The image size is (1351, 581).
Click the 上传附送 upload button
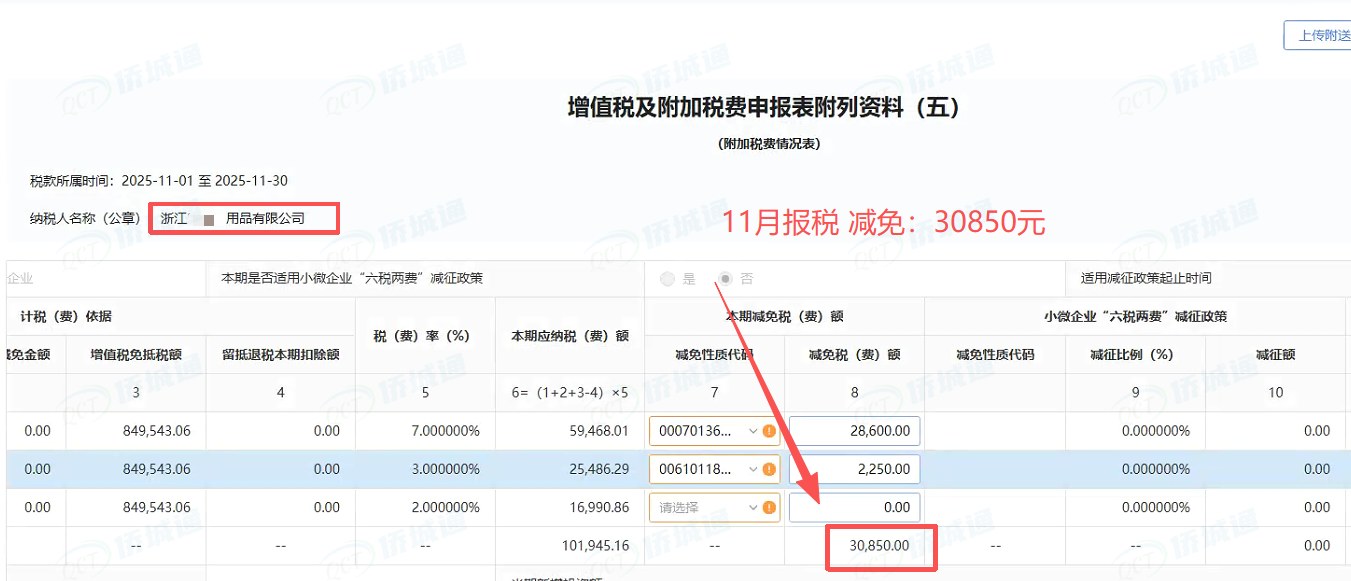pyautogui.click(x=1318, y=35)
